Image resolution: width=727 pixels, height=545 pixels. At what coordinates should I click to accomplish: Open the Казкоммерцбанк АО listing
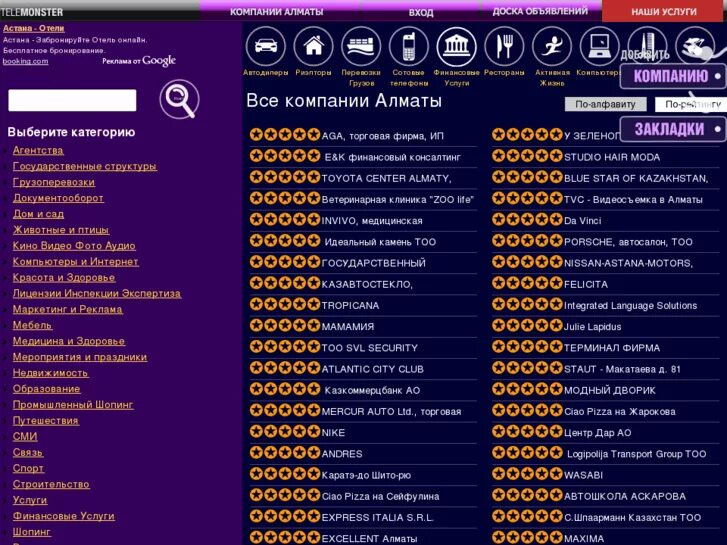pyautogui.click(x=372, y=391)
